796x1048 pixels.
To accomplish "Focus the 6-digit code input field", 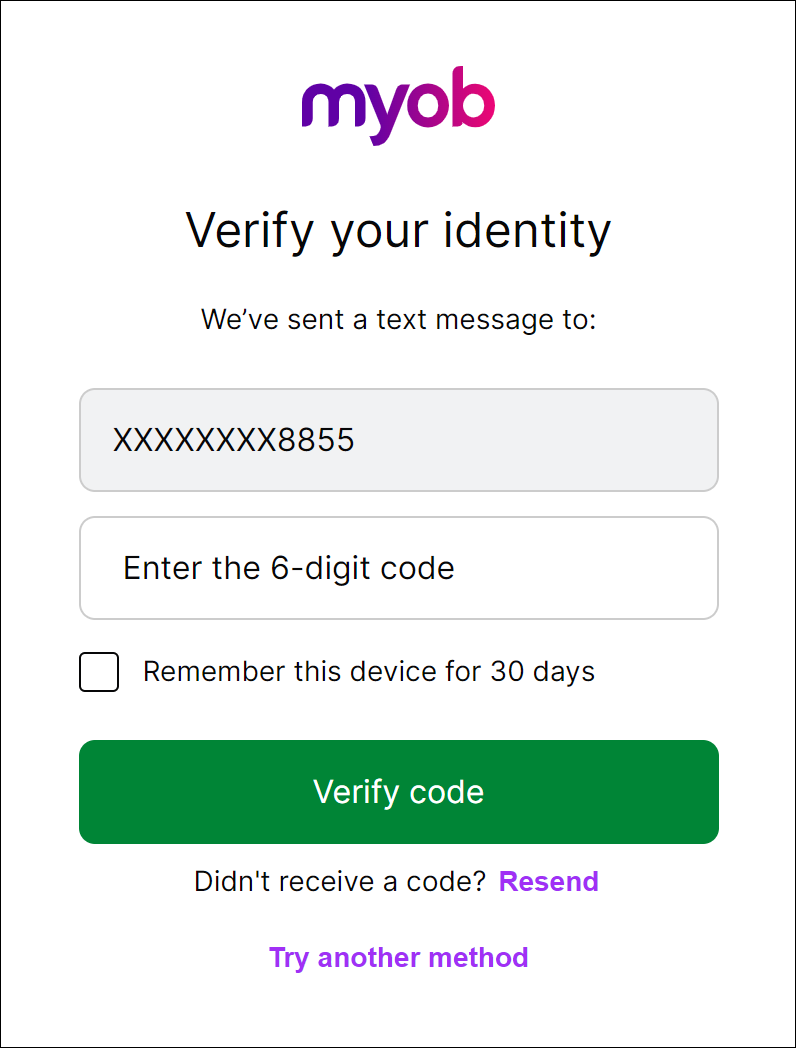I will 399,568.
